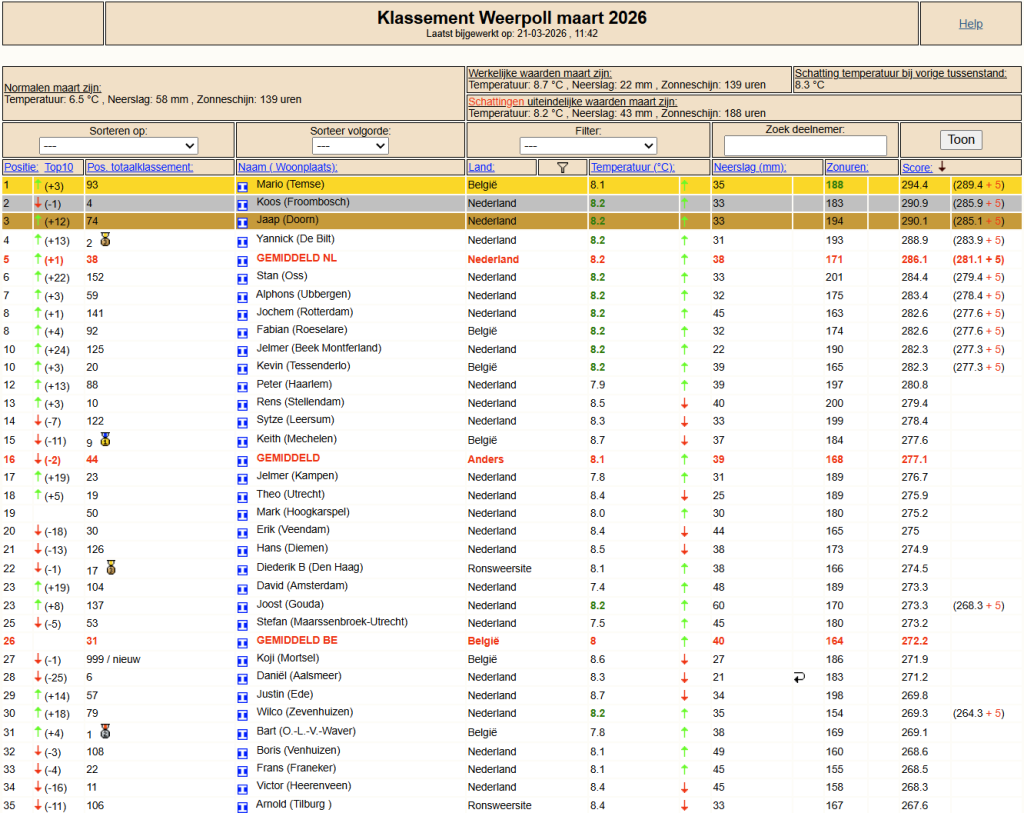Click the filter funnel icon beside Land
The height and width of the screenshot is (813, 1024).
click(x=562, y=168)
